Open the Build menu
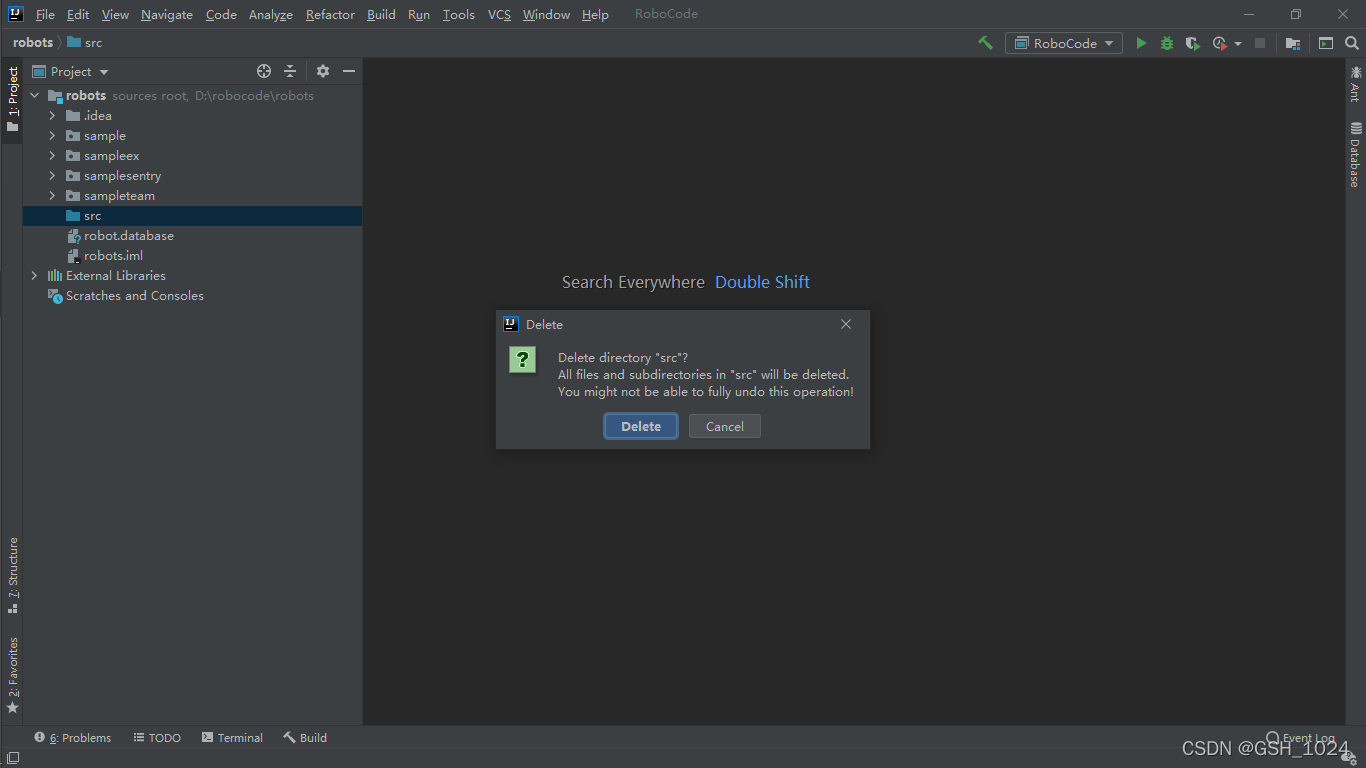The image size is (1366, 768). point(381,14)
